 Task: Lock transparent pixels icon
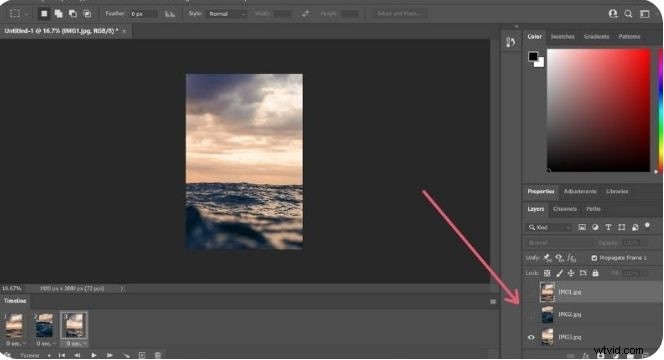547,273
